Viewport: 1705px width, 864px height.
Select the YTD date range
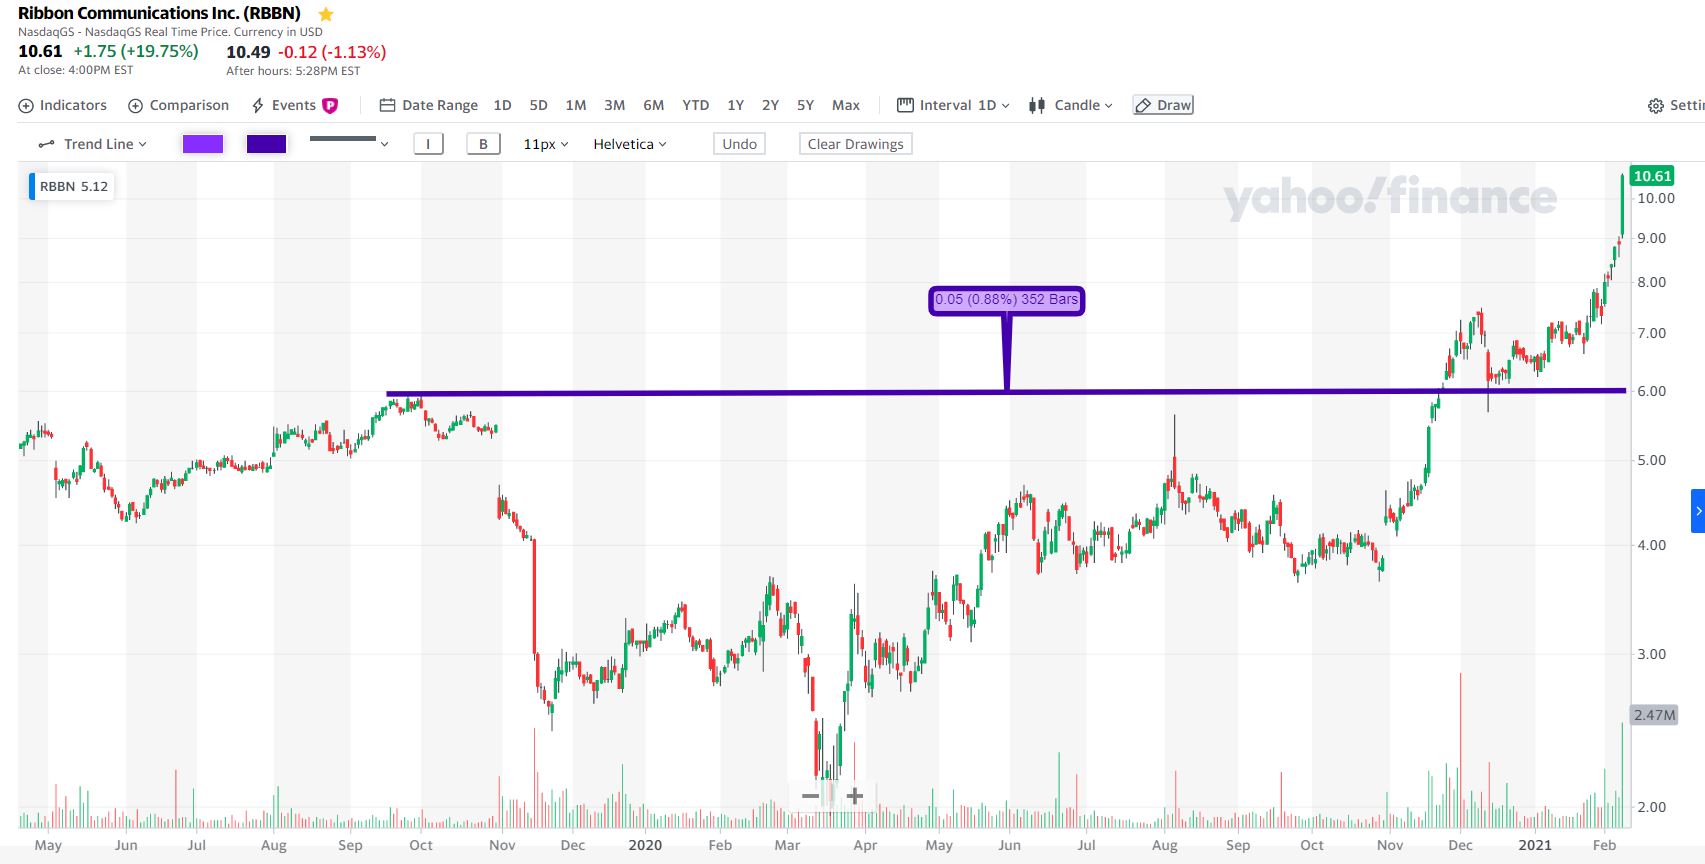click(695, 105)
